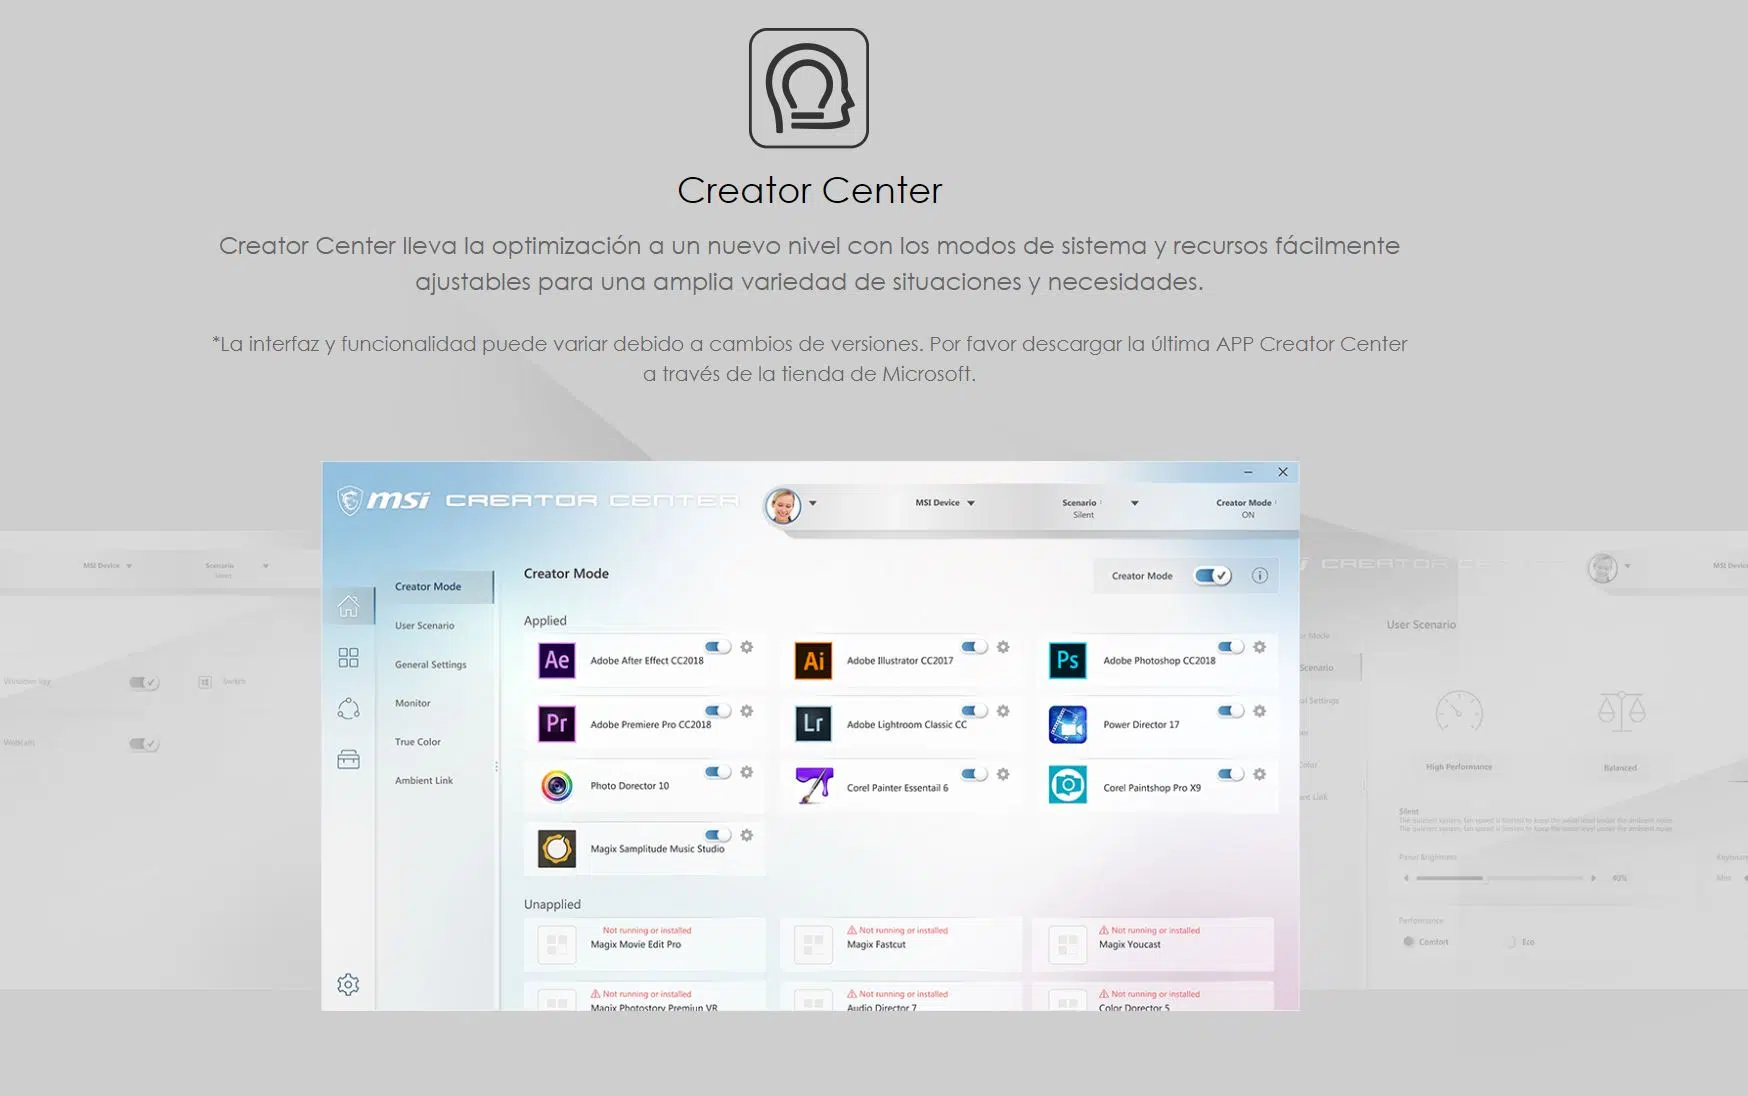This screenshot has width=1748, height=1096.
Task: Open settings gear for Adobe Illustrator CC2017
Action: [1003, 647]
